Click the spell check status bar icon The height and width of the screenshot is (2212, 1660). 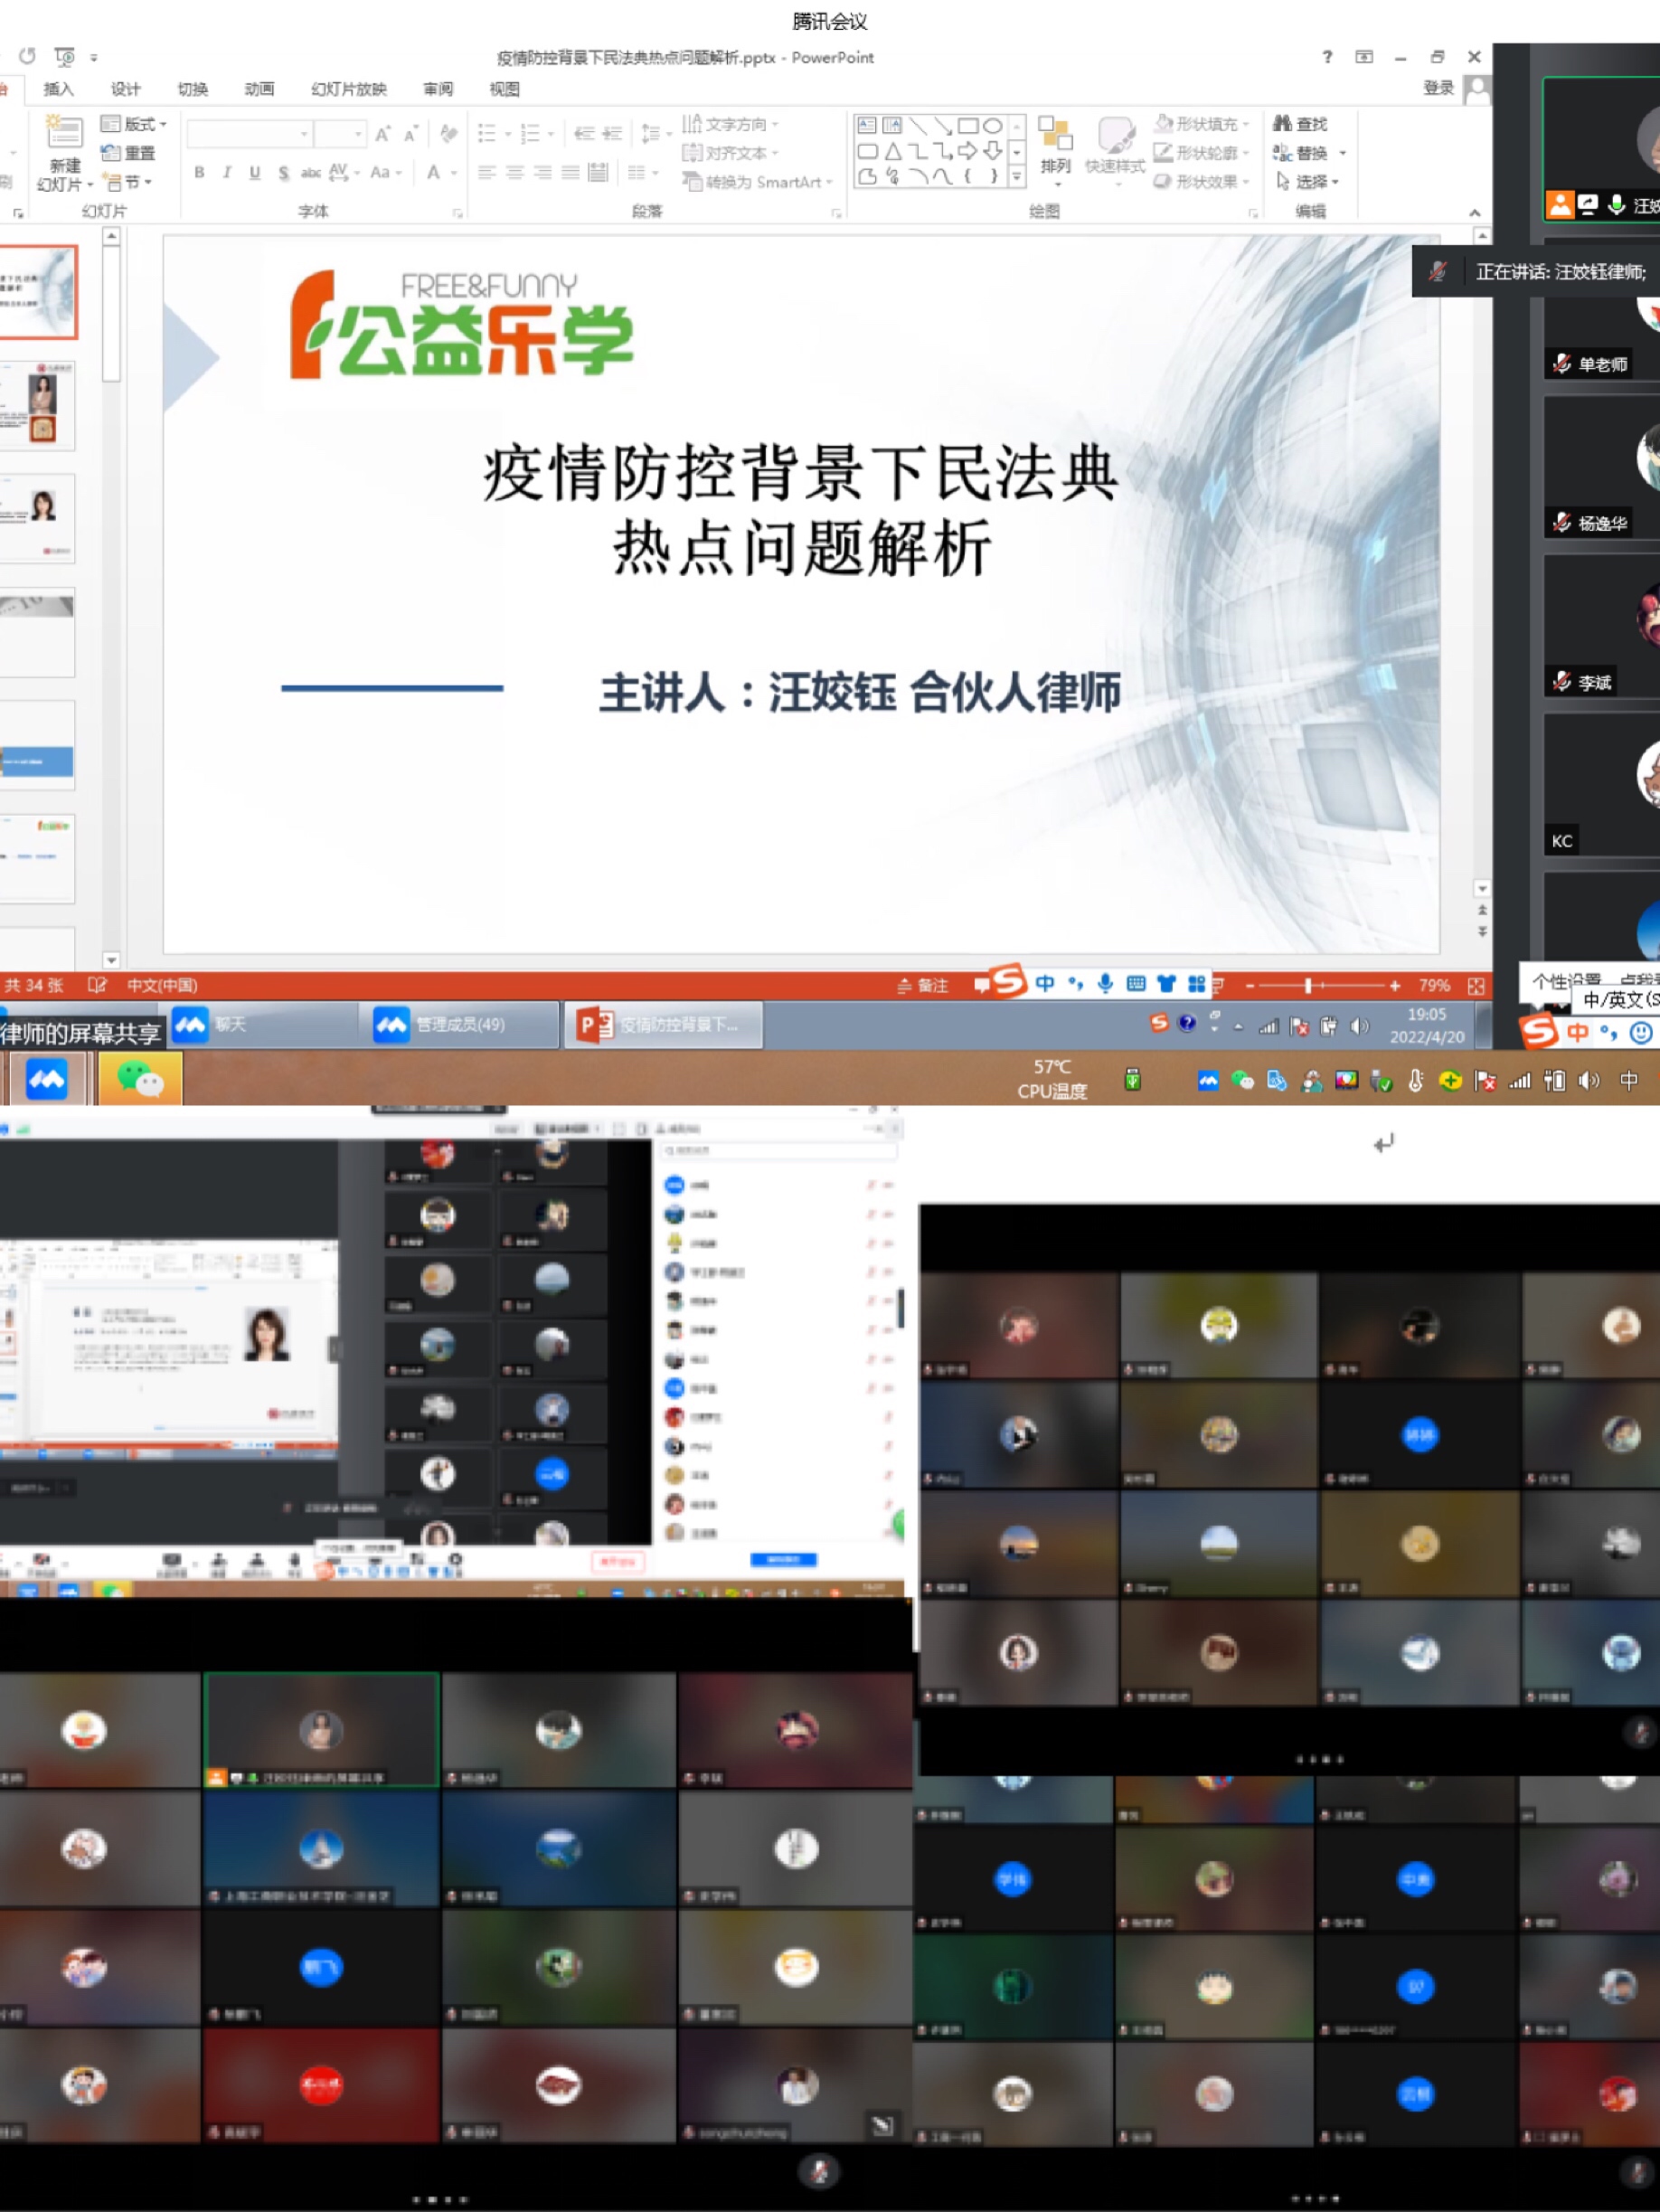pyautogui.click(x=97, y=986)
